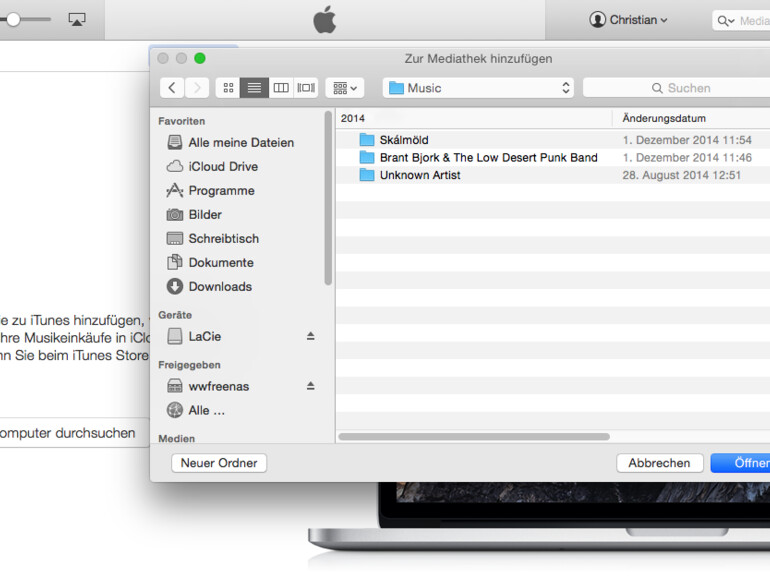Eject the LaCie drive
Screen dimensions: 770x578
tap(310, 337)
